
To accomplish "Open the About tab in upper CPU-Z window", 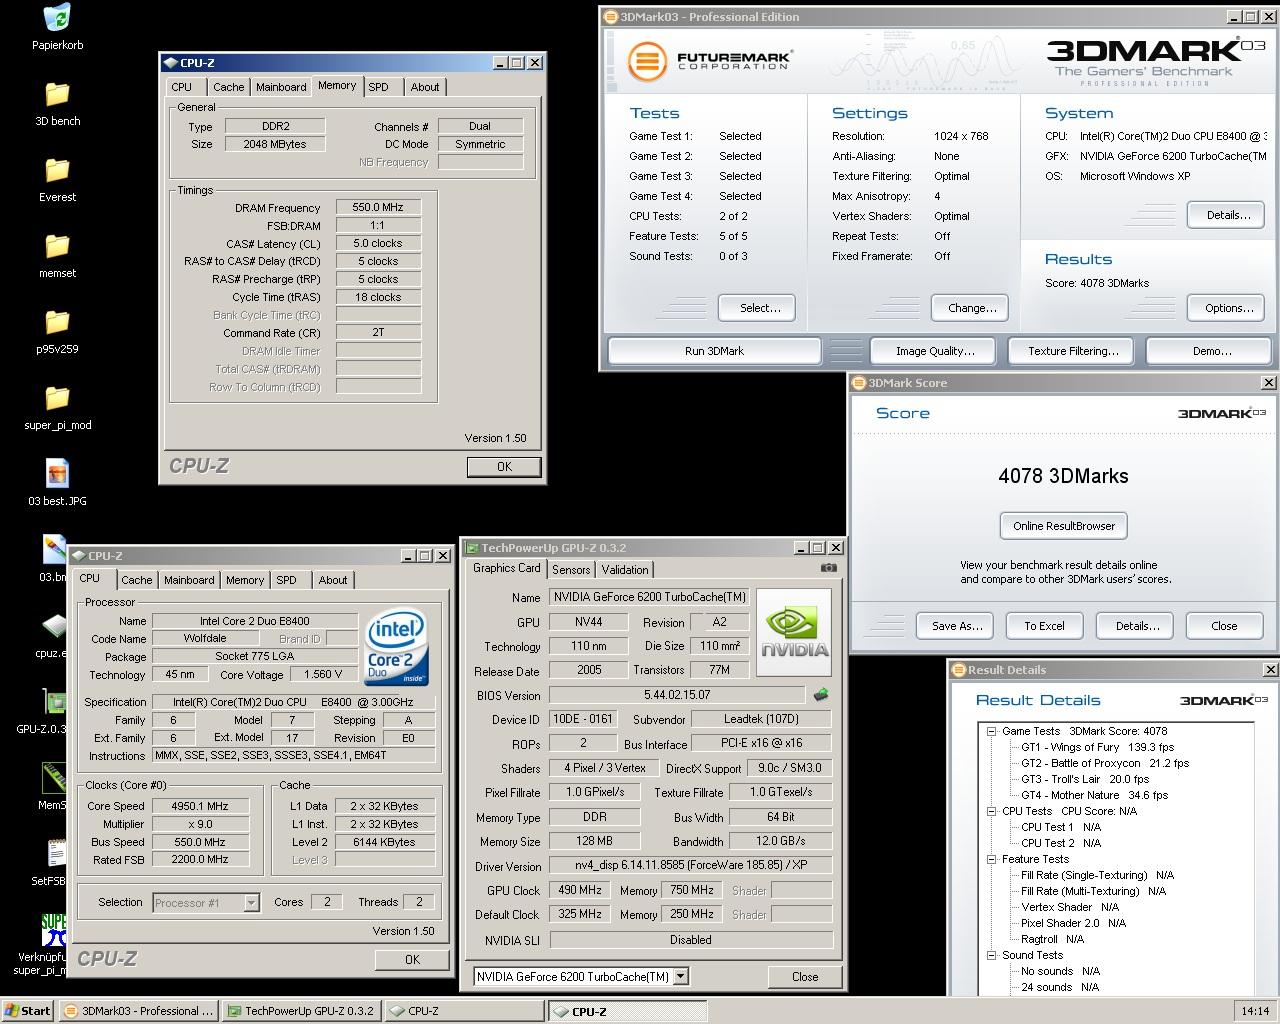I will [425, 87].
